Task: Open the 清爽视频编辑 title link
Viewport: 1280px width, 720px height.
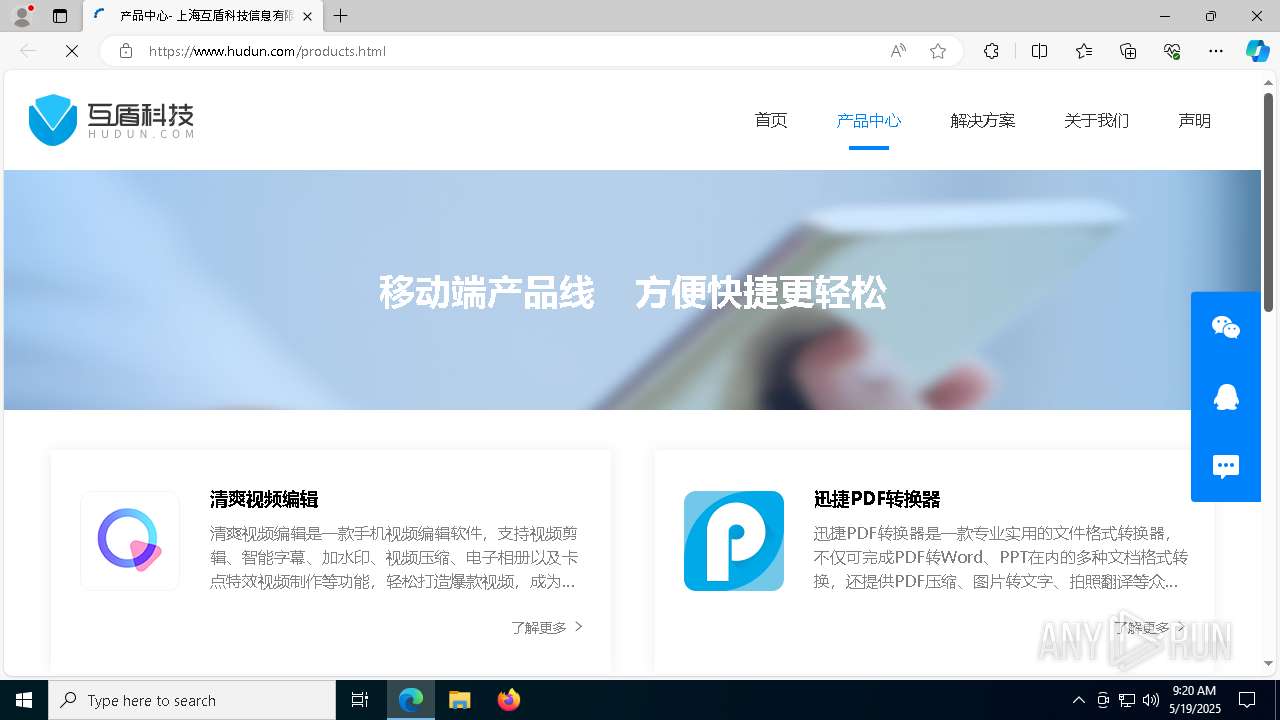Action: tap(264, 499)
